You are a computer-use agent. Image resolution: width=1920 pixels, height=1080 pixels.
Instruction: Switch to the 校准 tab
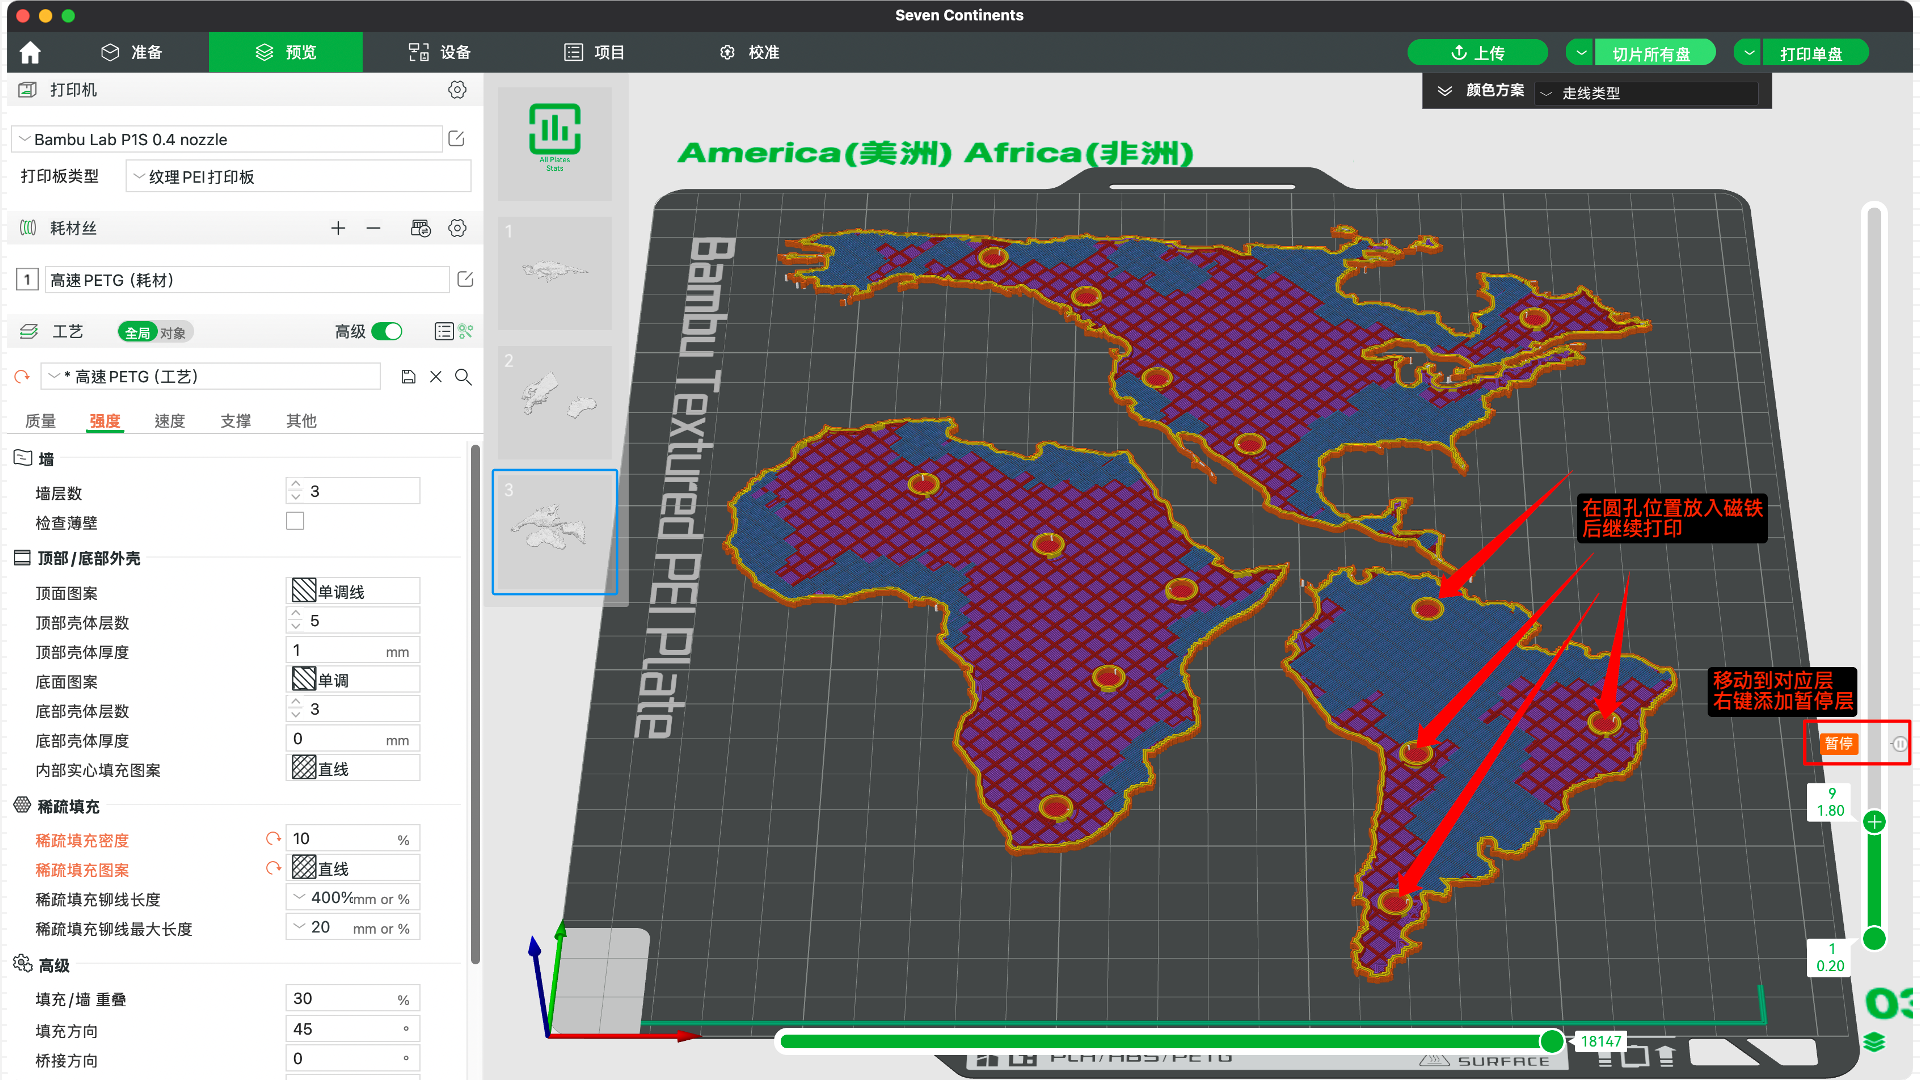click(750, 52)
